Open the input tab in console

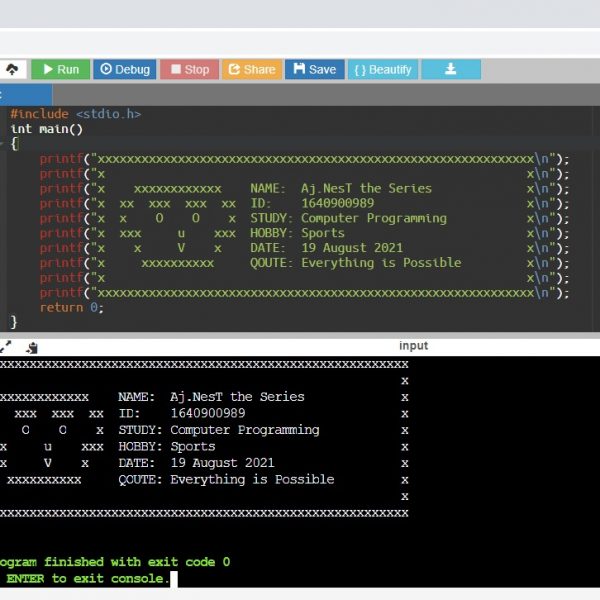[413, 346]
